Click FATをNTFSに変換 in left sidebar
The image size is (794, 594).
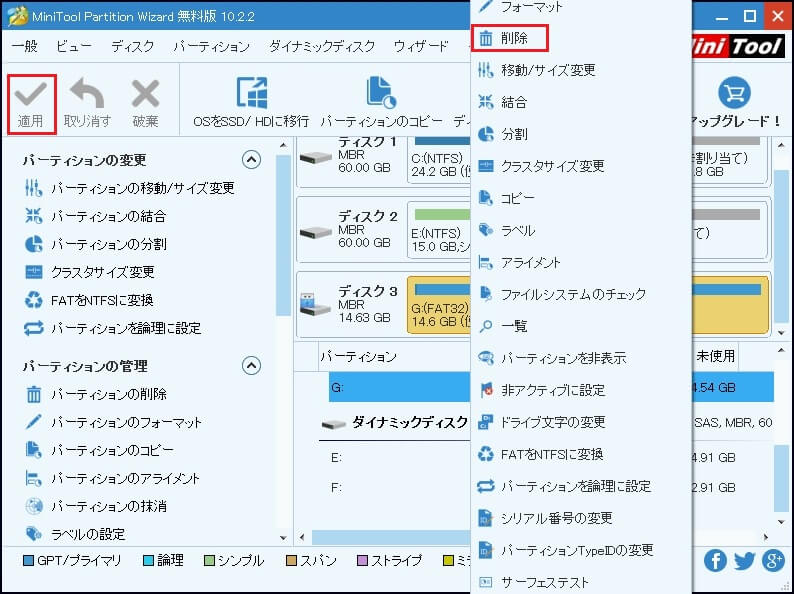[101, 300]
